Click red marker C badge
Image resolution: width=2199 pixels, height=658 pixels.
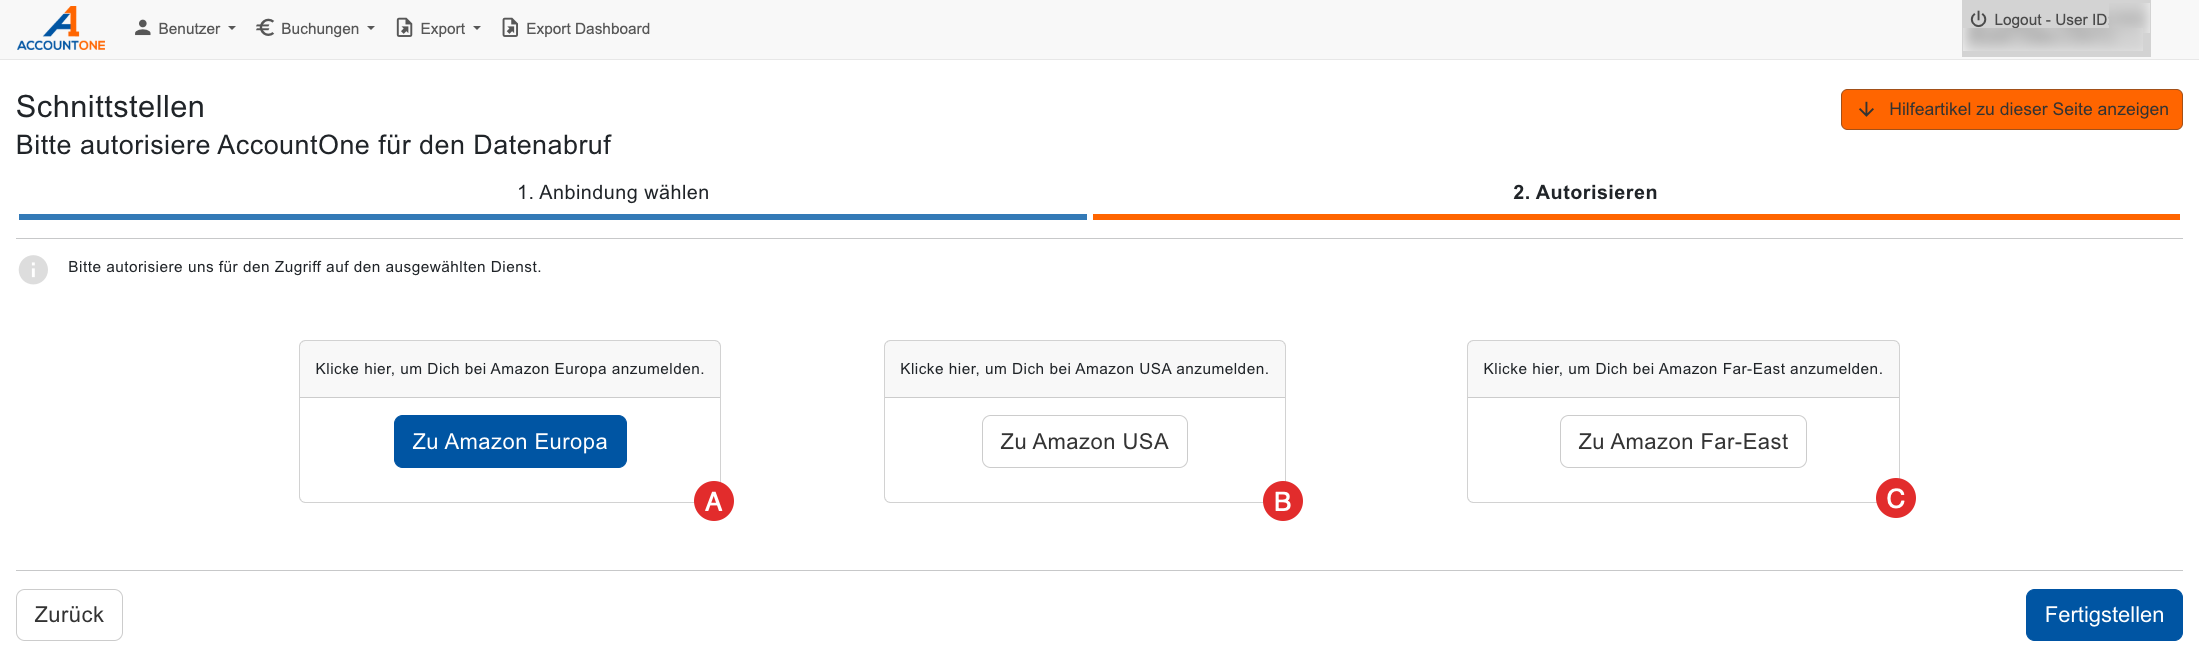[1895, 498]
